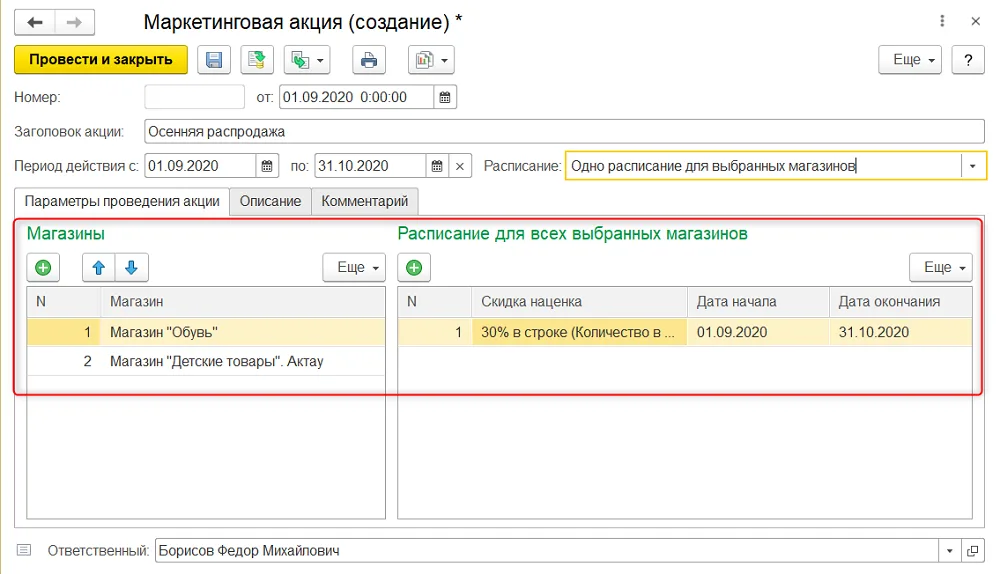Switch to the Комментарий tab
Image resolution: width=1000 pixels, height=574 pixels.
click(x=365, y=201)
